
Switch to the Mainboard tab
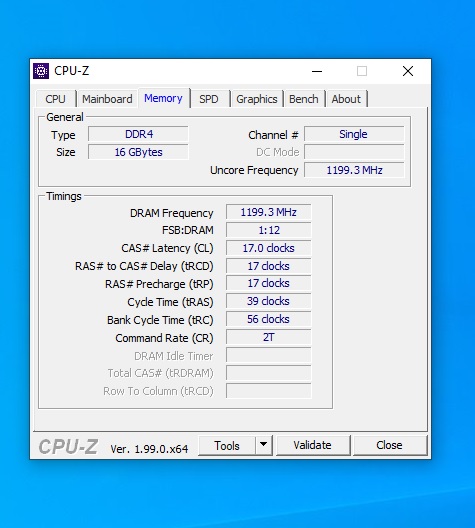107,99
